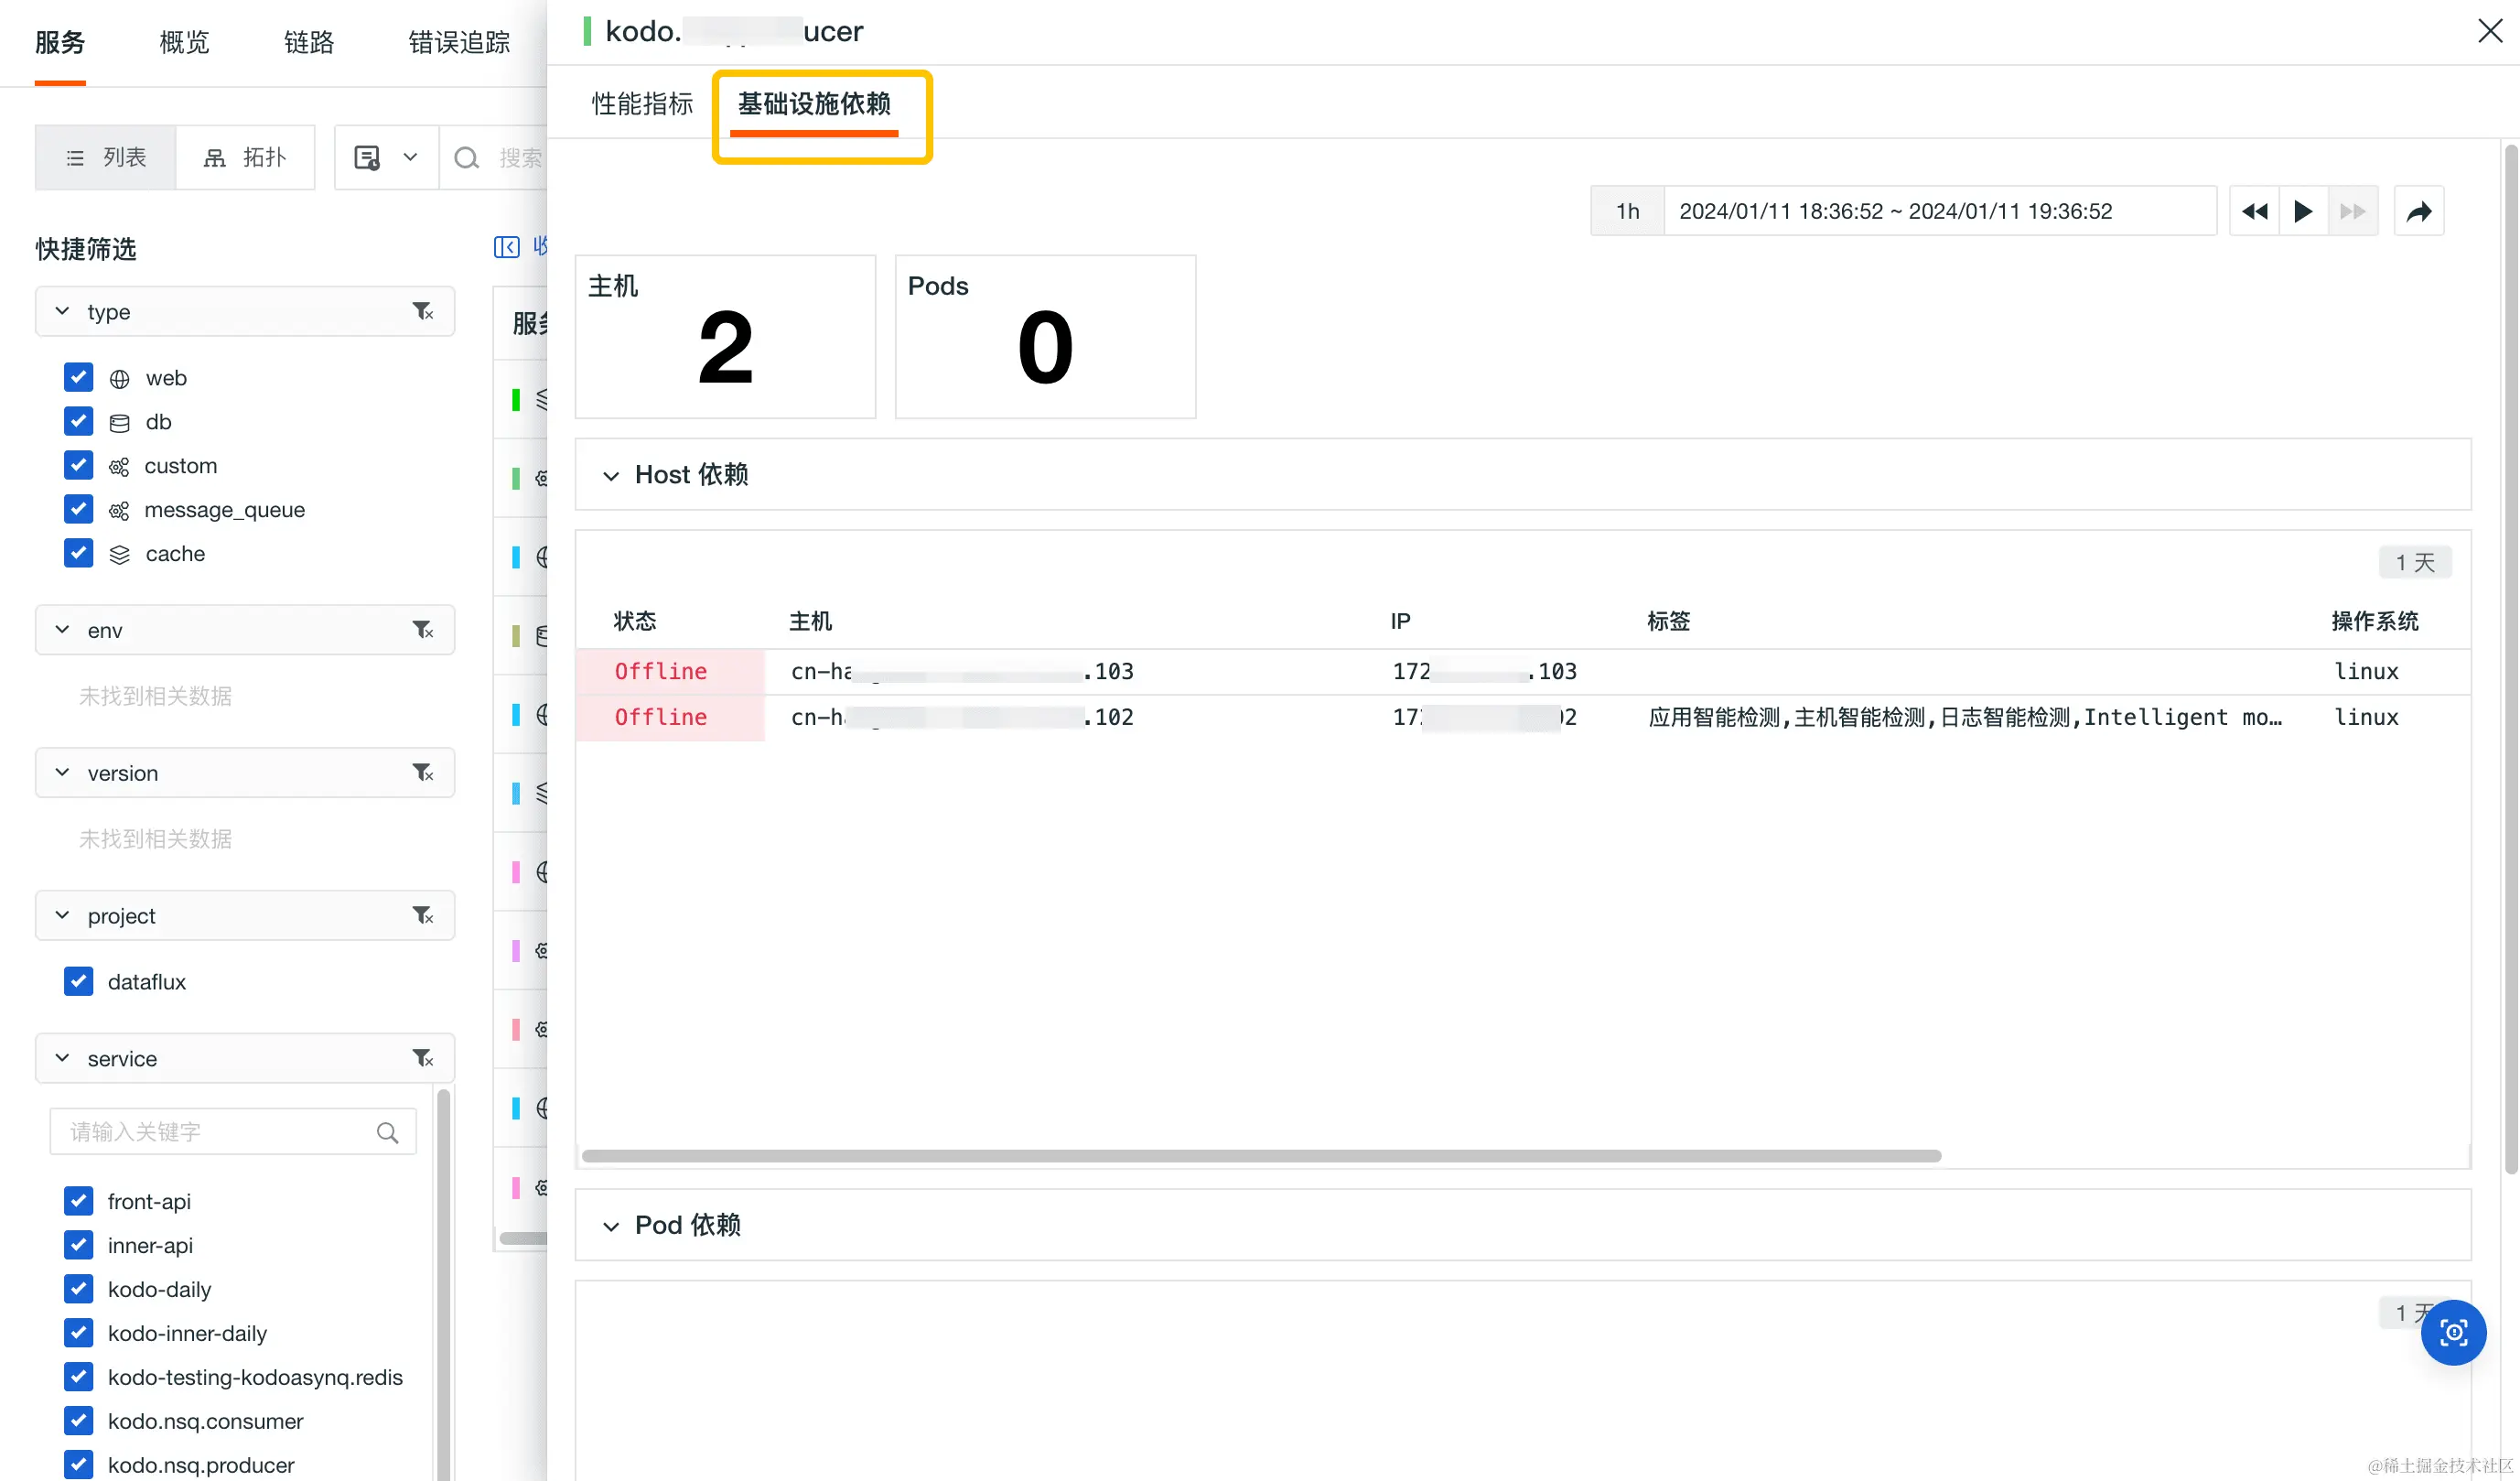The image size is (2520, 1481).
Task: Clear the type filter icon
Action: (423, 312)
